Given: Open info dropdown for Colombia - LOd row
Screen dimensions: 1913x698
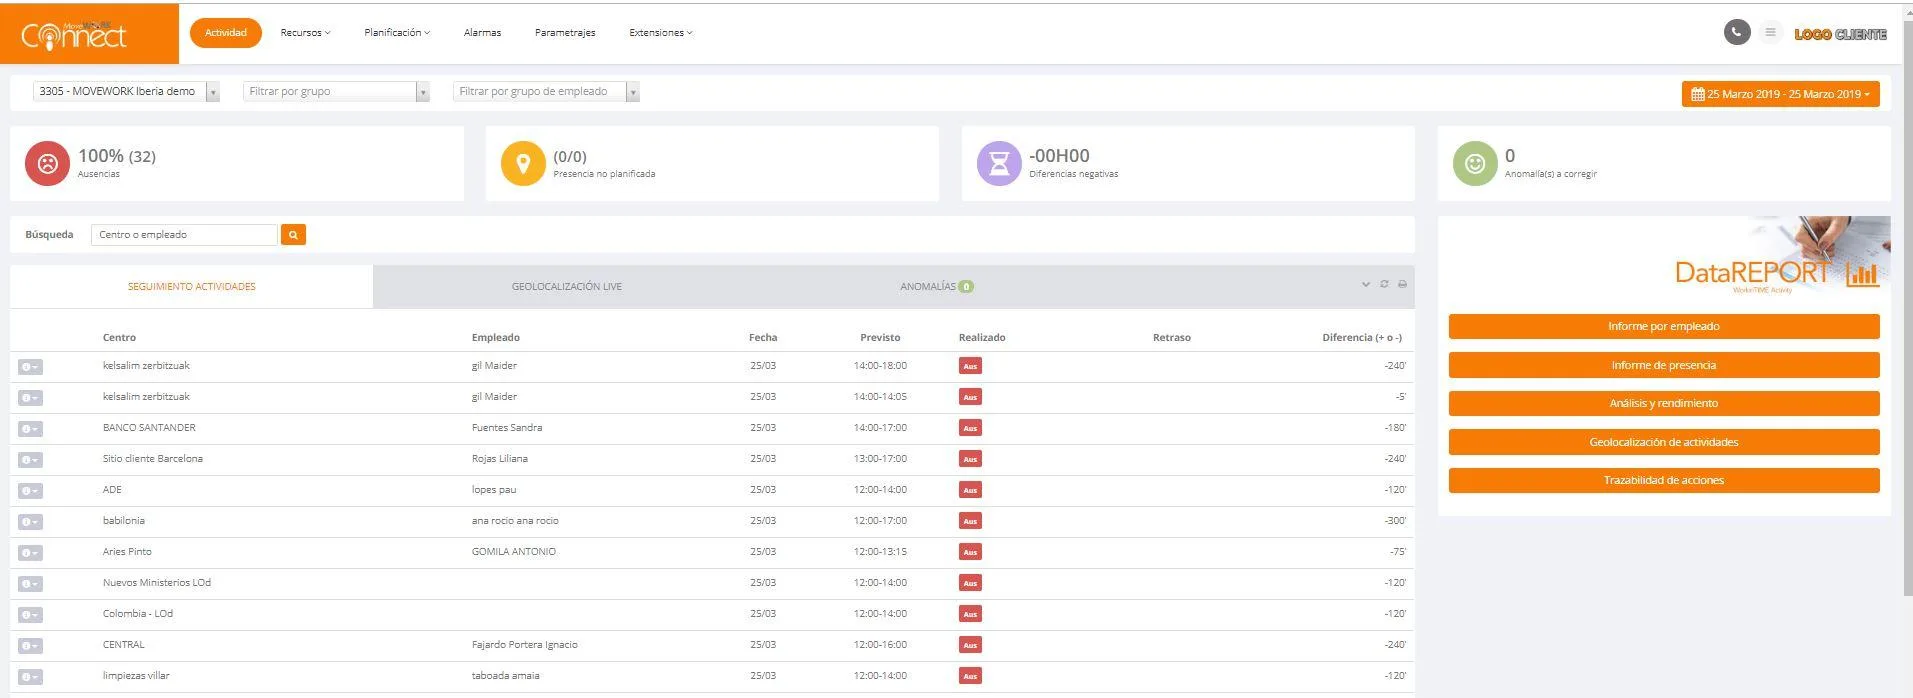Looking at the screenshot, I should 30,615.
